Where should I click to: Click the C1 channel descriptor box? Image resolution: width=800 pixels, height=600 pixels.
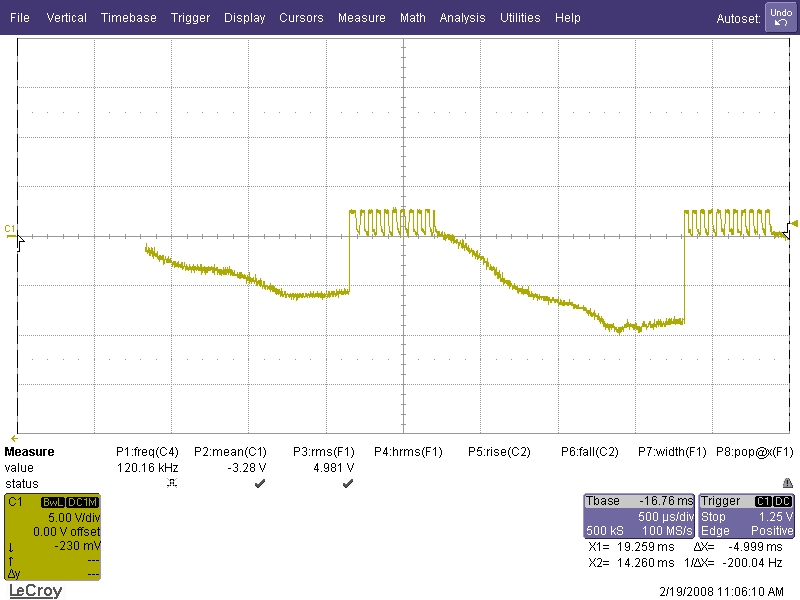(53, 536)
